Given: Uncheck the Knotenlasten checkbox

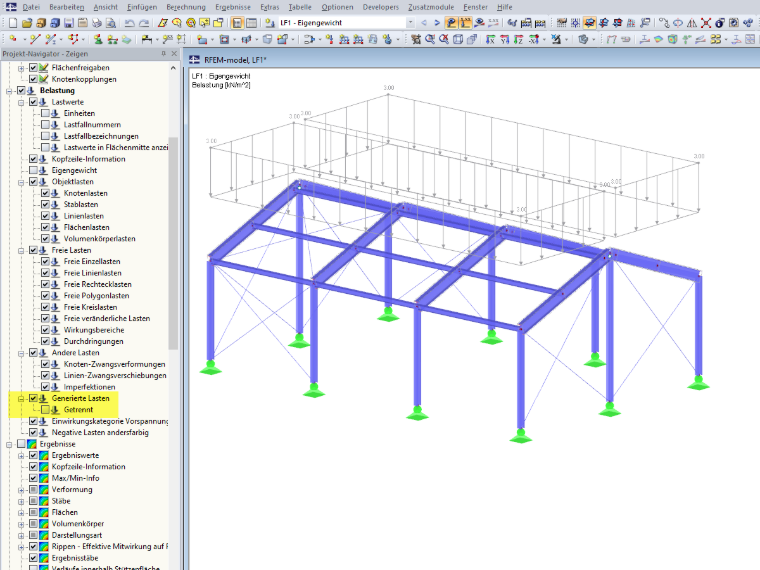Looking at the screenshot, I should click(x=45, y=193).
